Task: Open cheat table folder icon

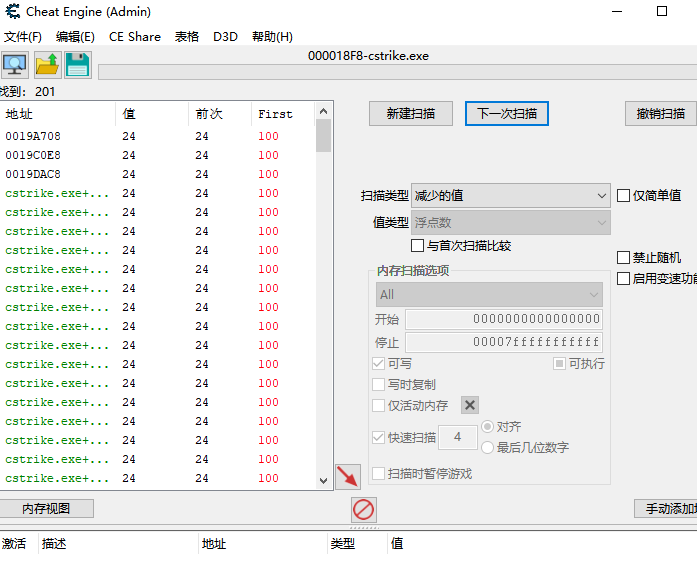Action: point(47,65)
